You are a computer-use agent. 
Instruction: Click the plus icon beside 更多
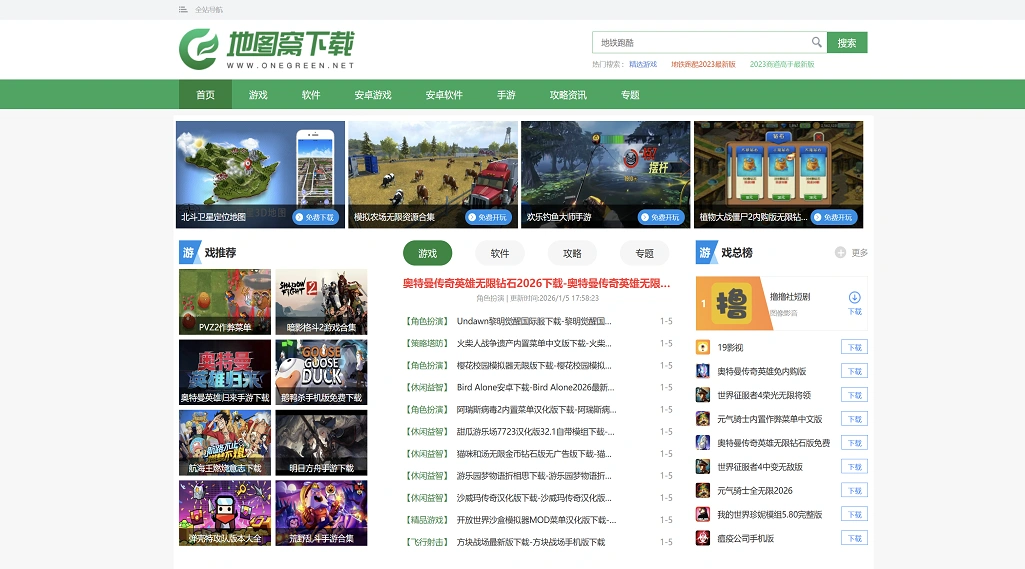point(840,252)
